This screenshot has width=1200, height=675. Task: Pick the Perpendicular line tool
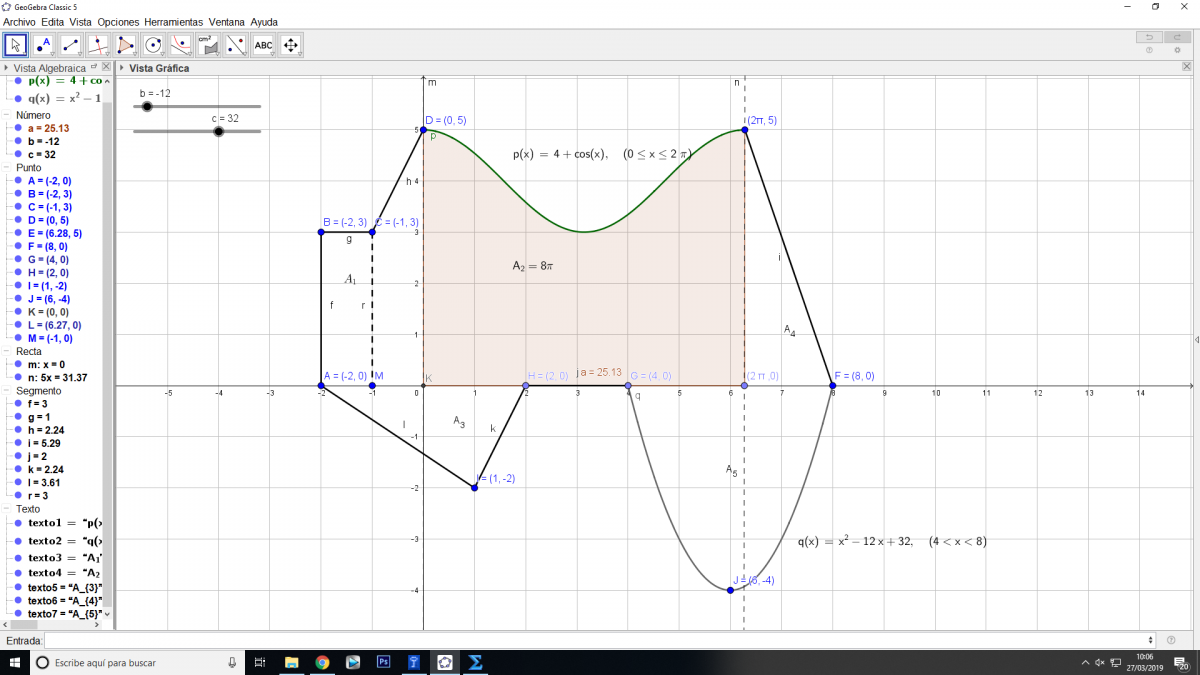click(x=98, y=45)
